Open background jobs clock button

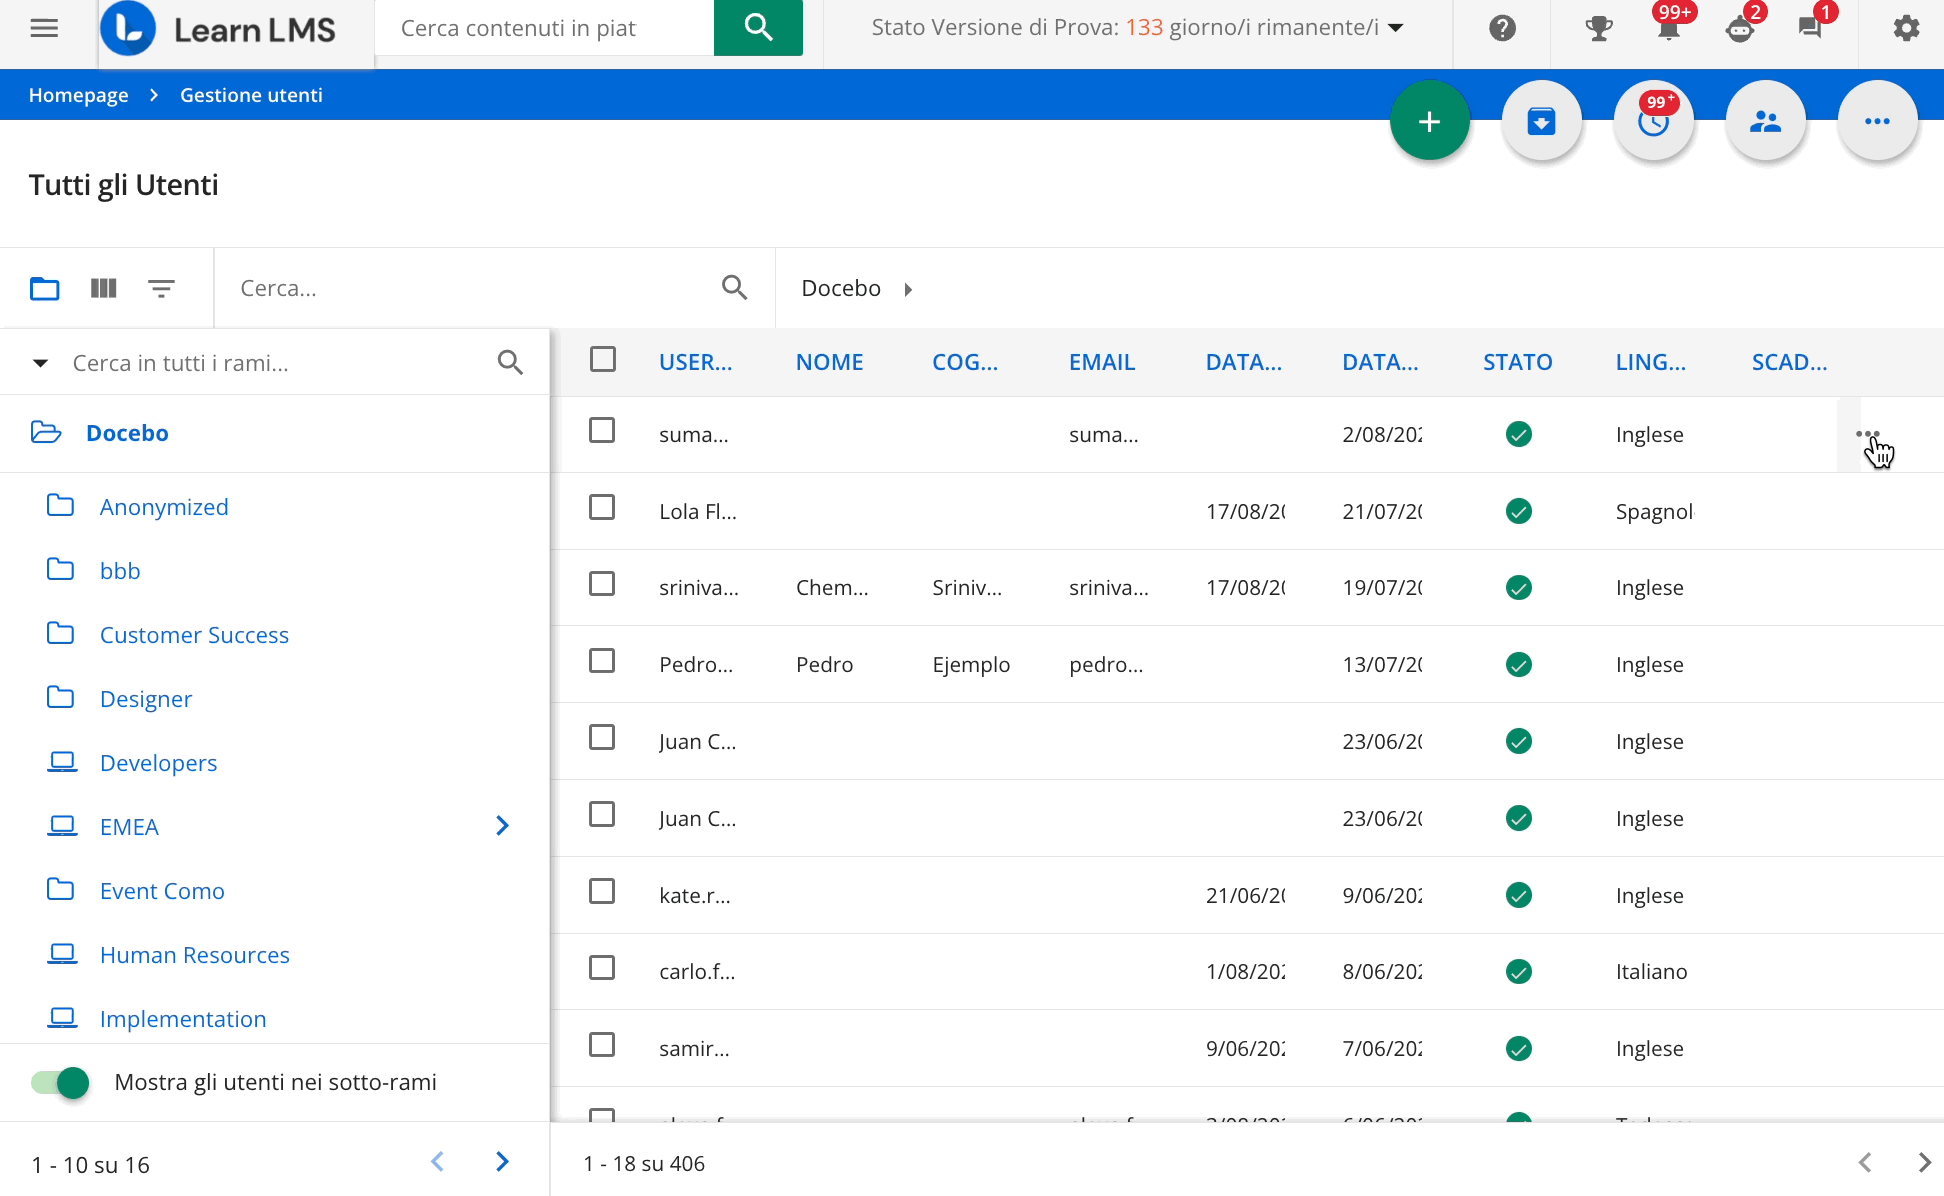1654,121
